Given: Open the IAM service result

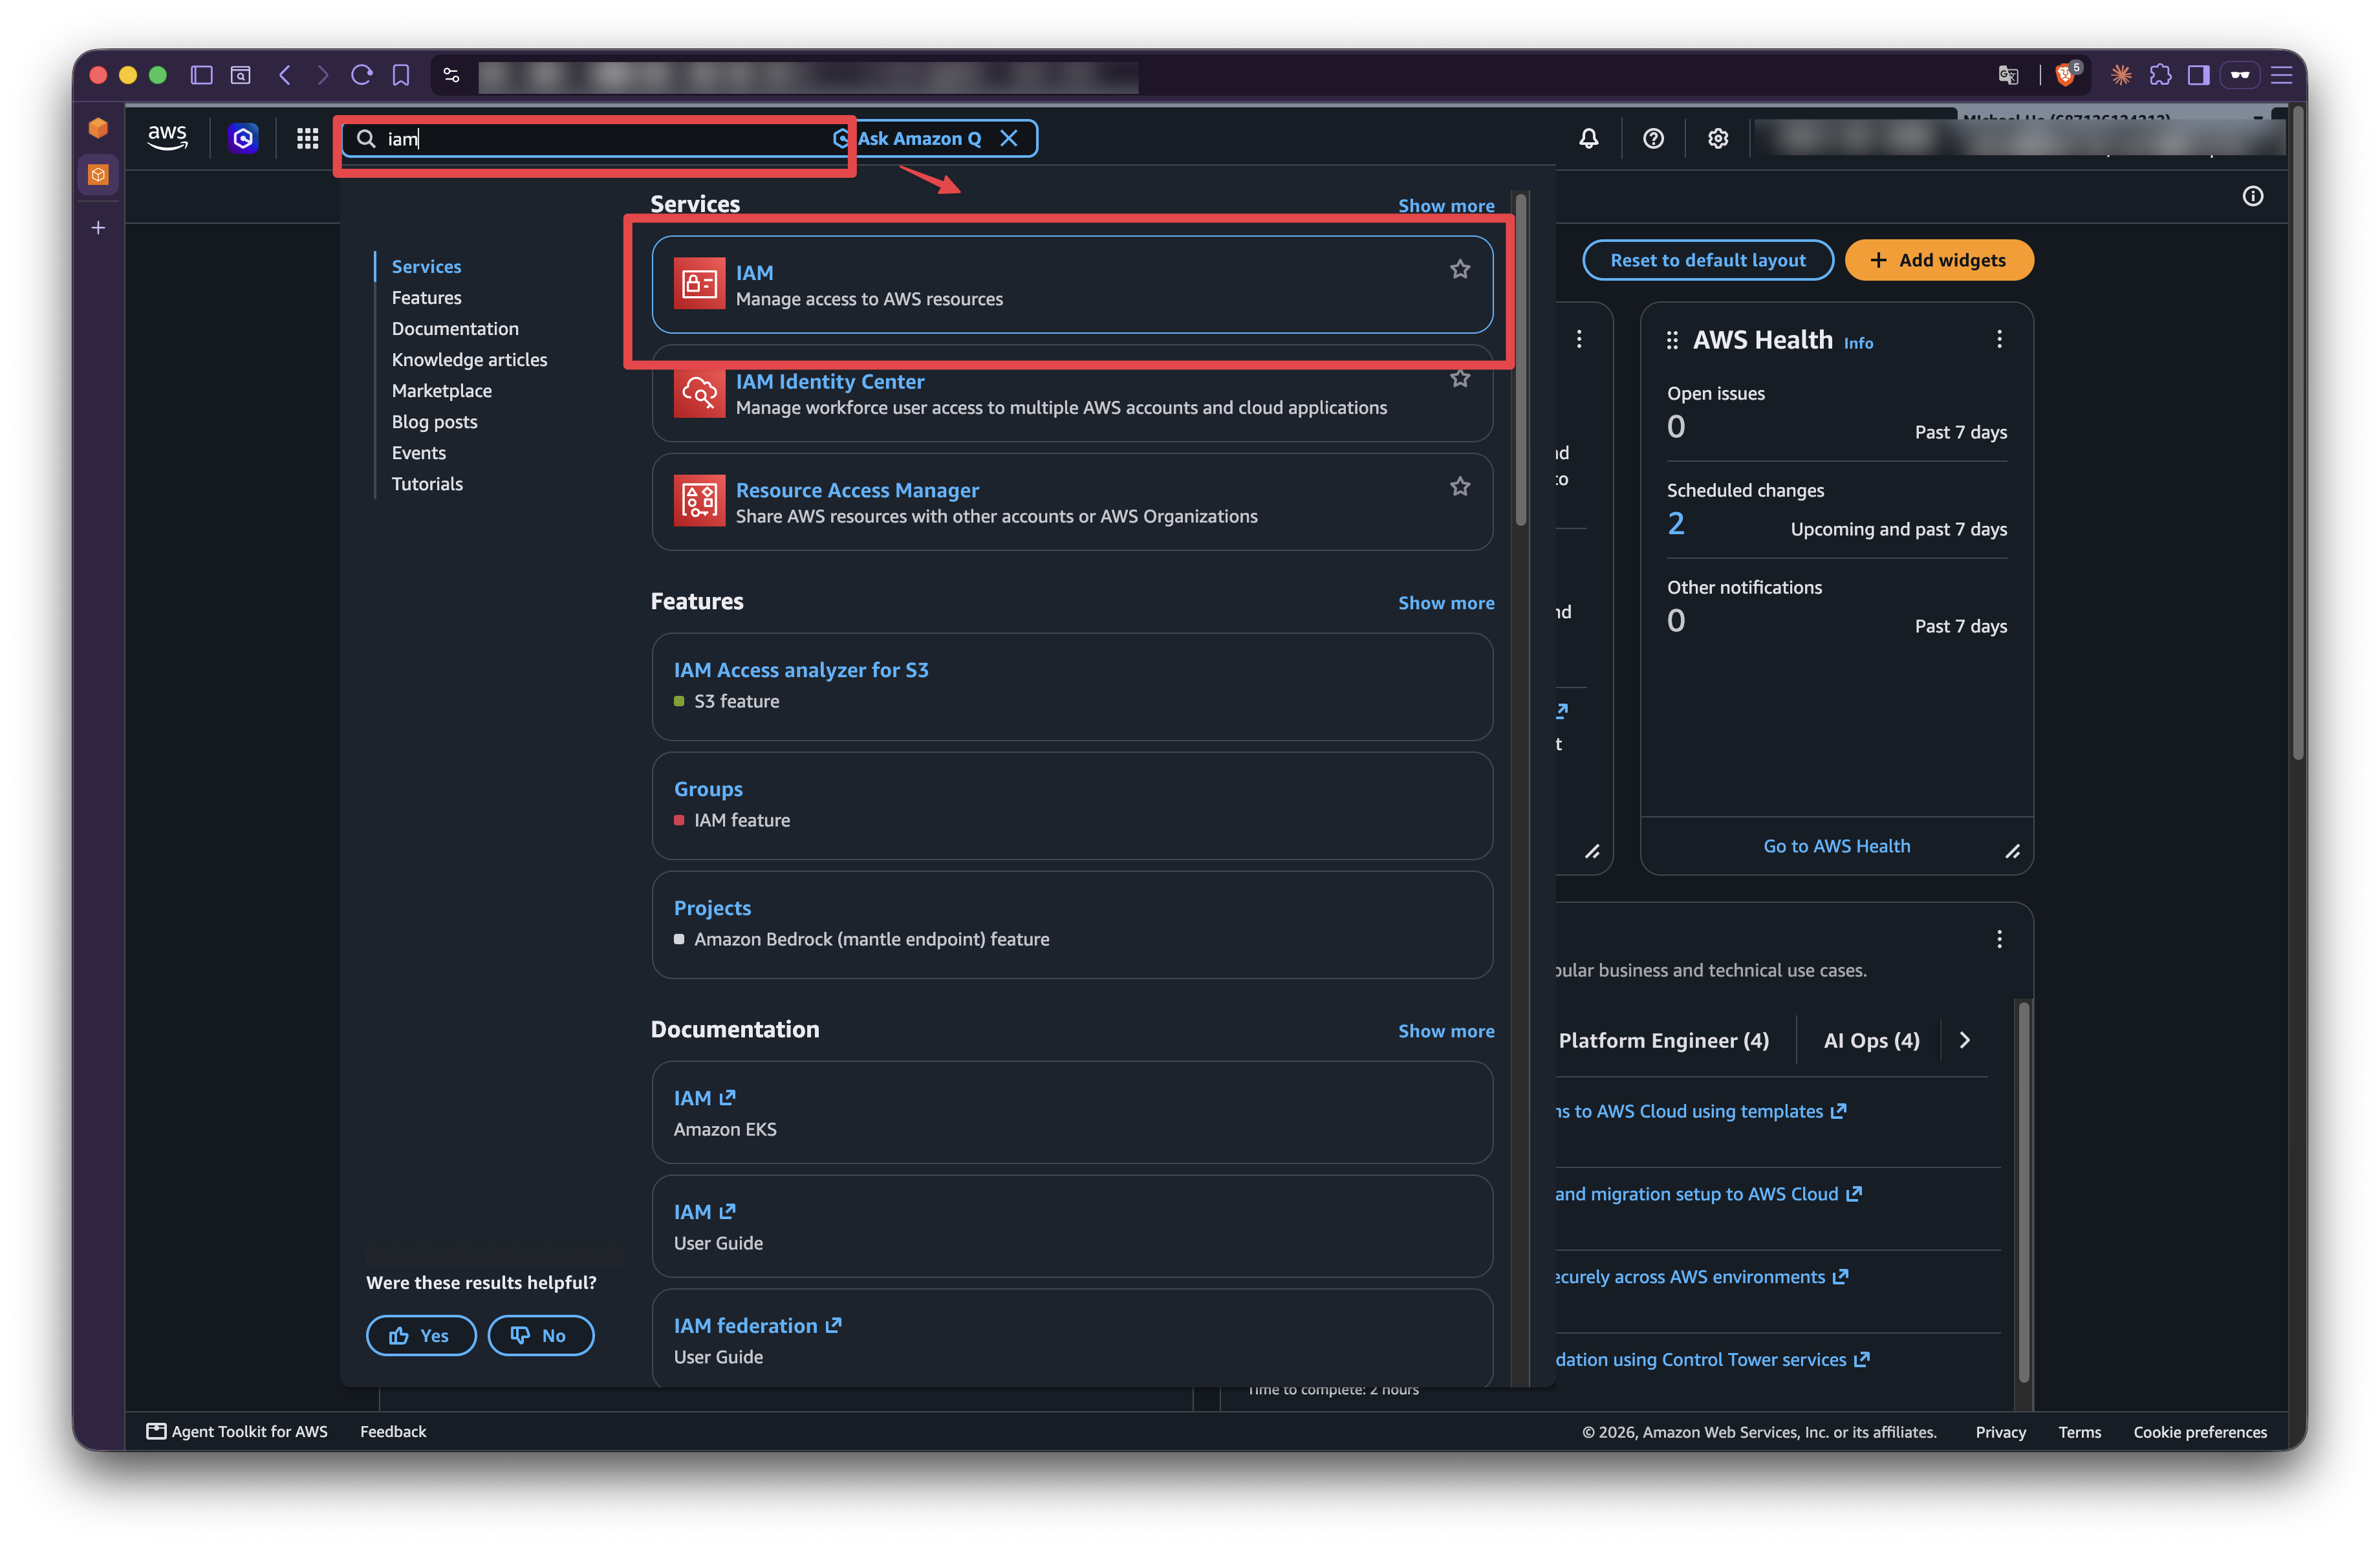Looking at the screenshot, I should 1072,285.
